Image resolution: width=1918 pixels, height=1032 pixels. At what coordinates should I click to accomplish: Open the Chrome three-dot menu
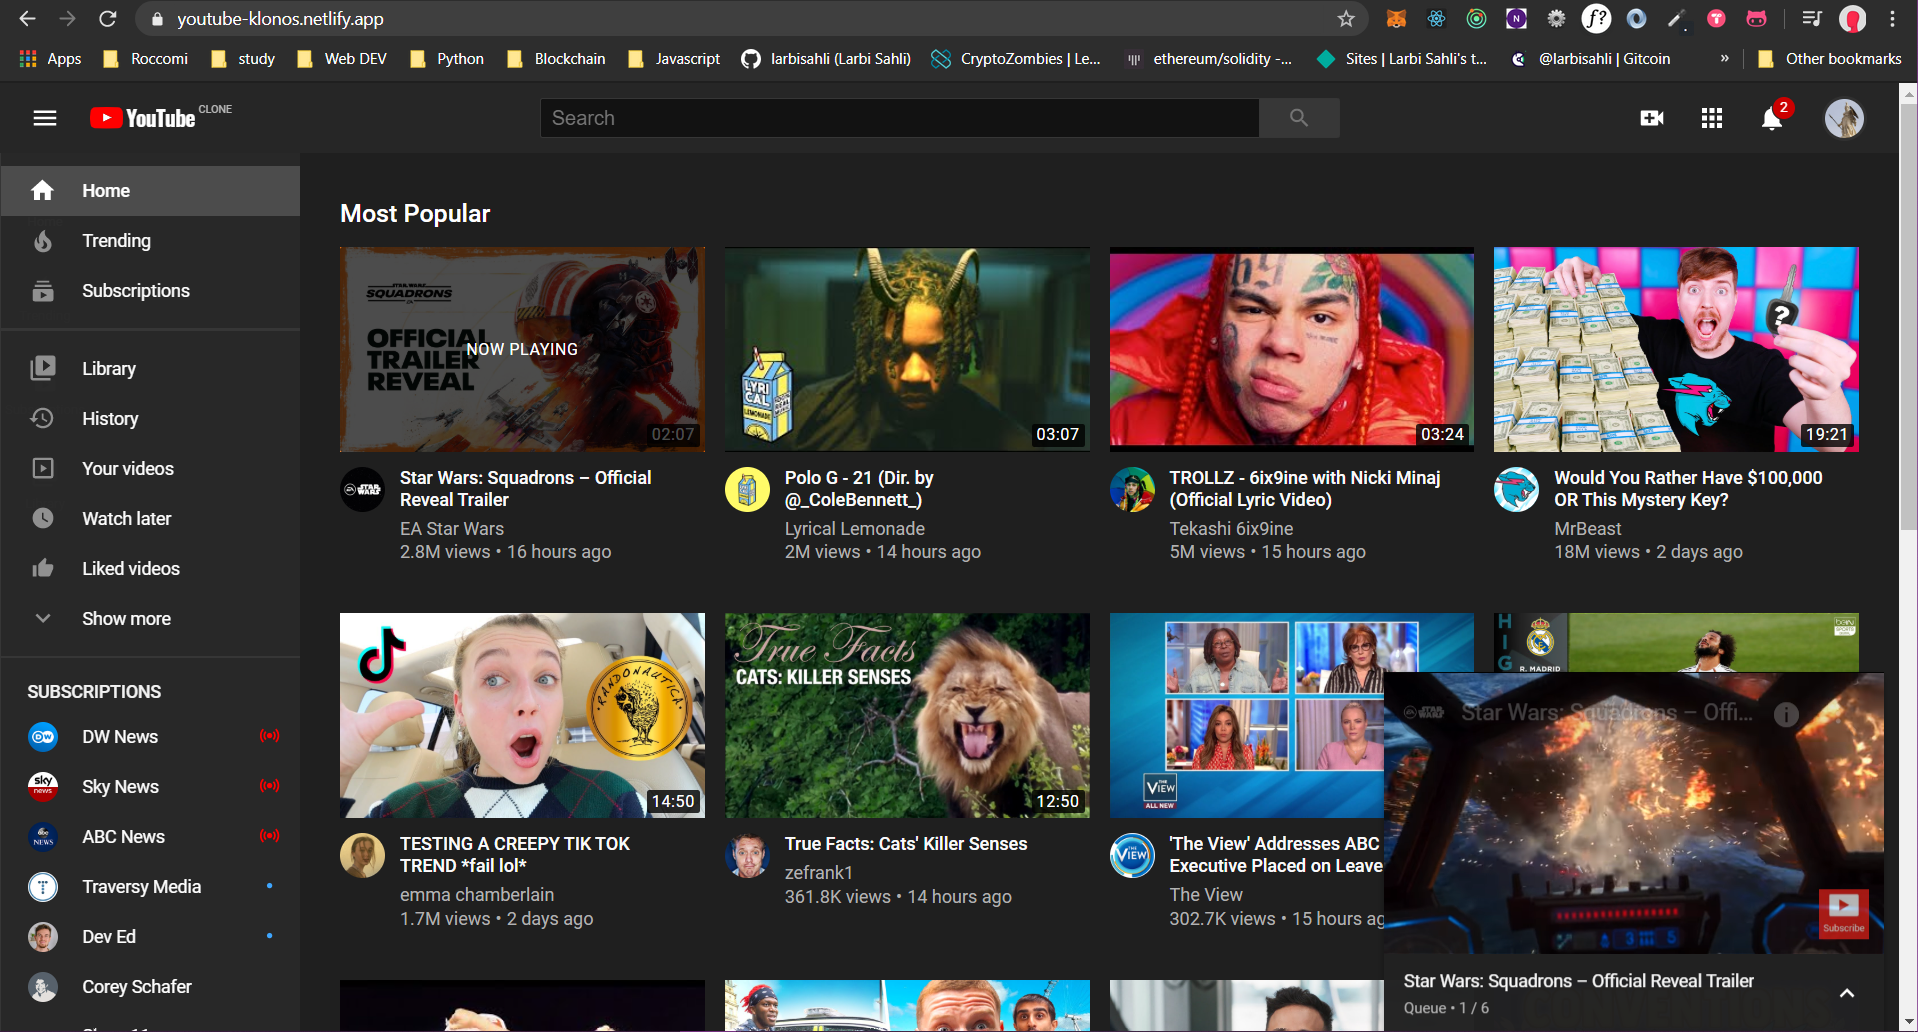(1892, 19)
